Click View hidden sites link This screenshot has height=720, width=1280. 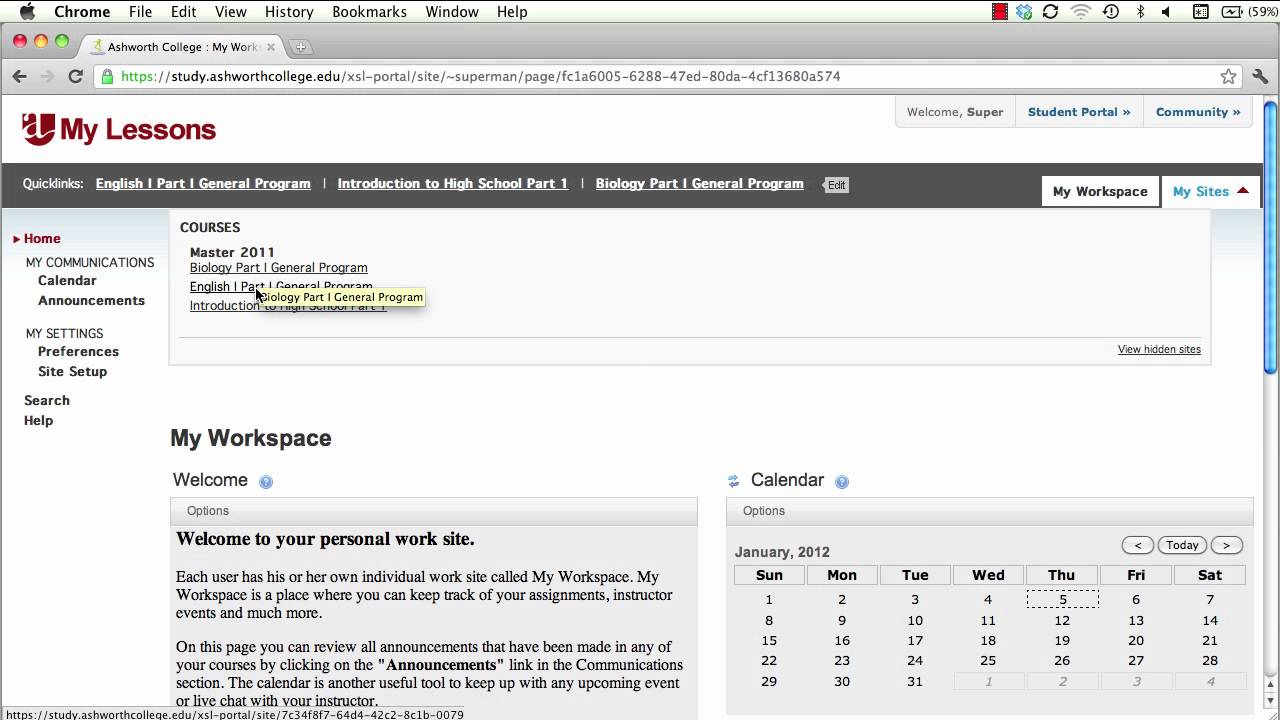click(1159, 350)
